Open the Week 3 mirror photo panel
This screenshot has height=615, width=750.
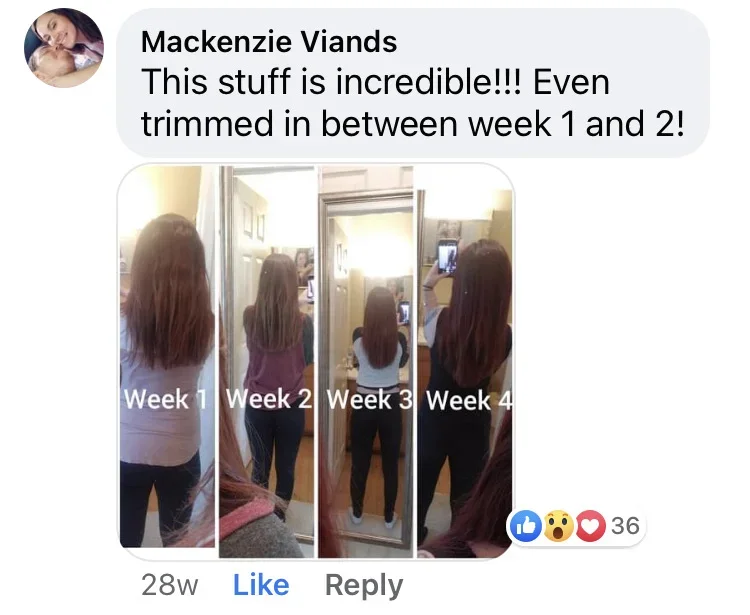coord(366,362)
